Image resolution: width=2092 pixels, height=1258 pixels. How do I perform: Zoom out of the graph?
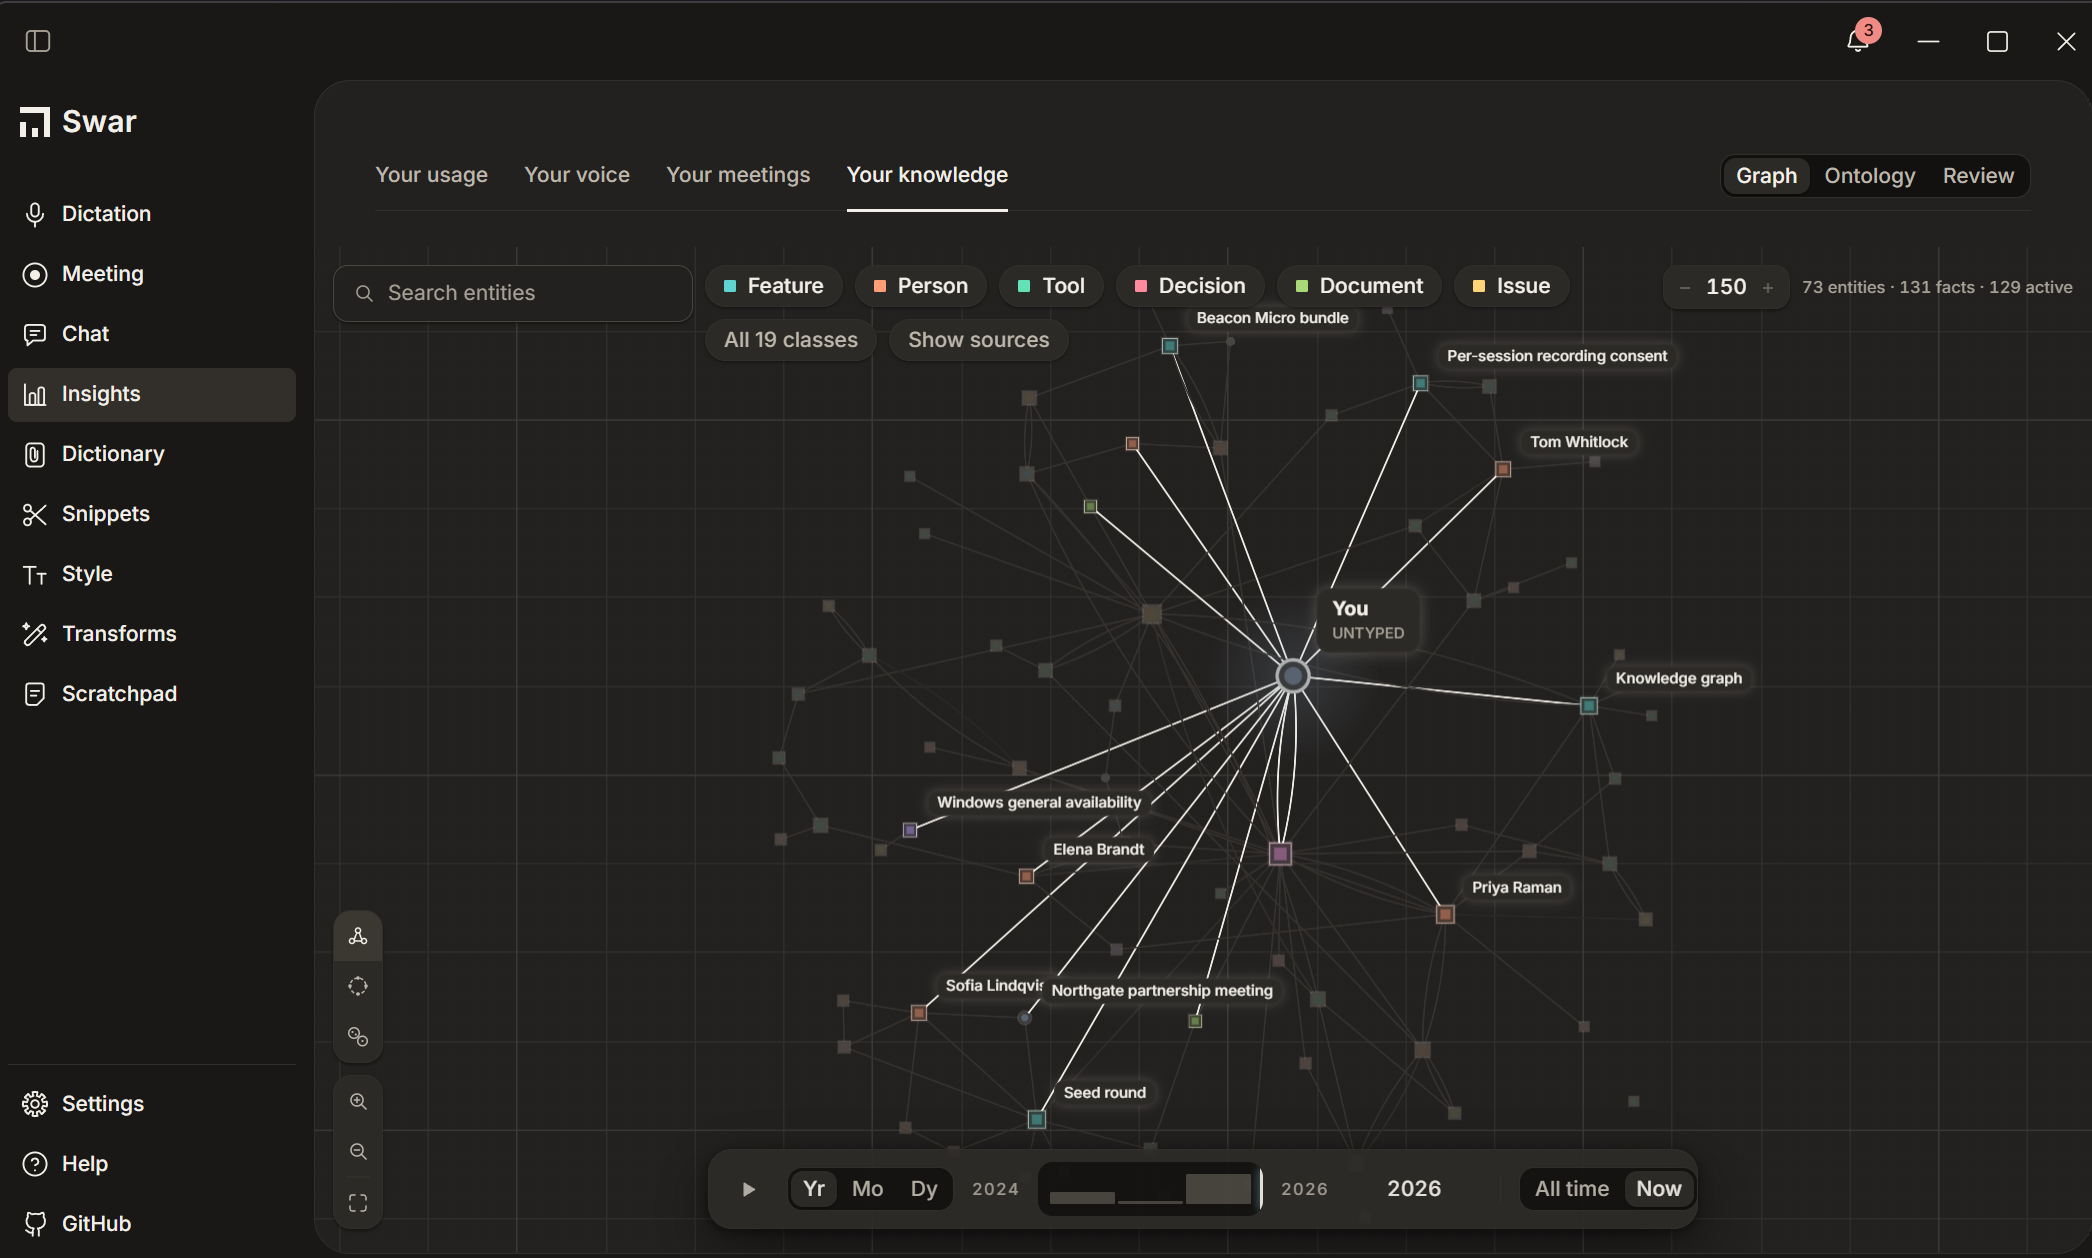pyautogui.click(x=358, y=1152)
